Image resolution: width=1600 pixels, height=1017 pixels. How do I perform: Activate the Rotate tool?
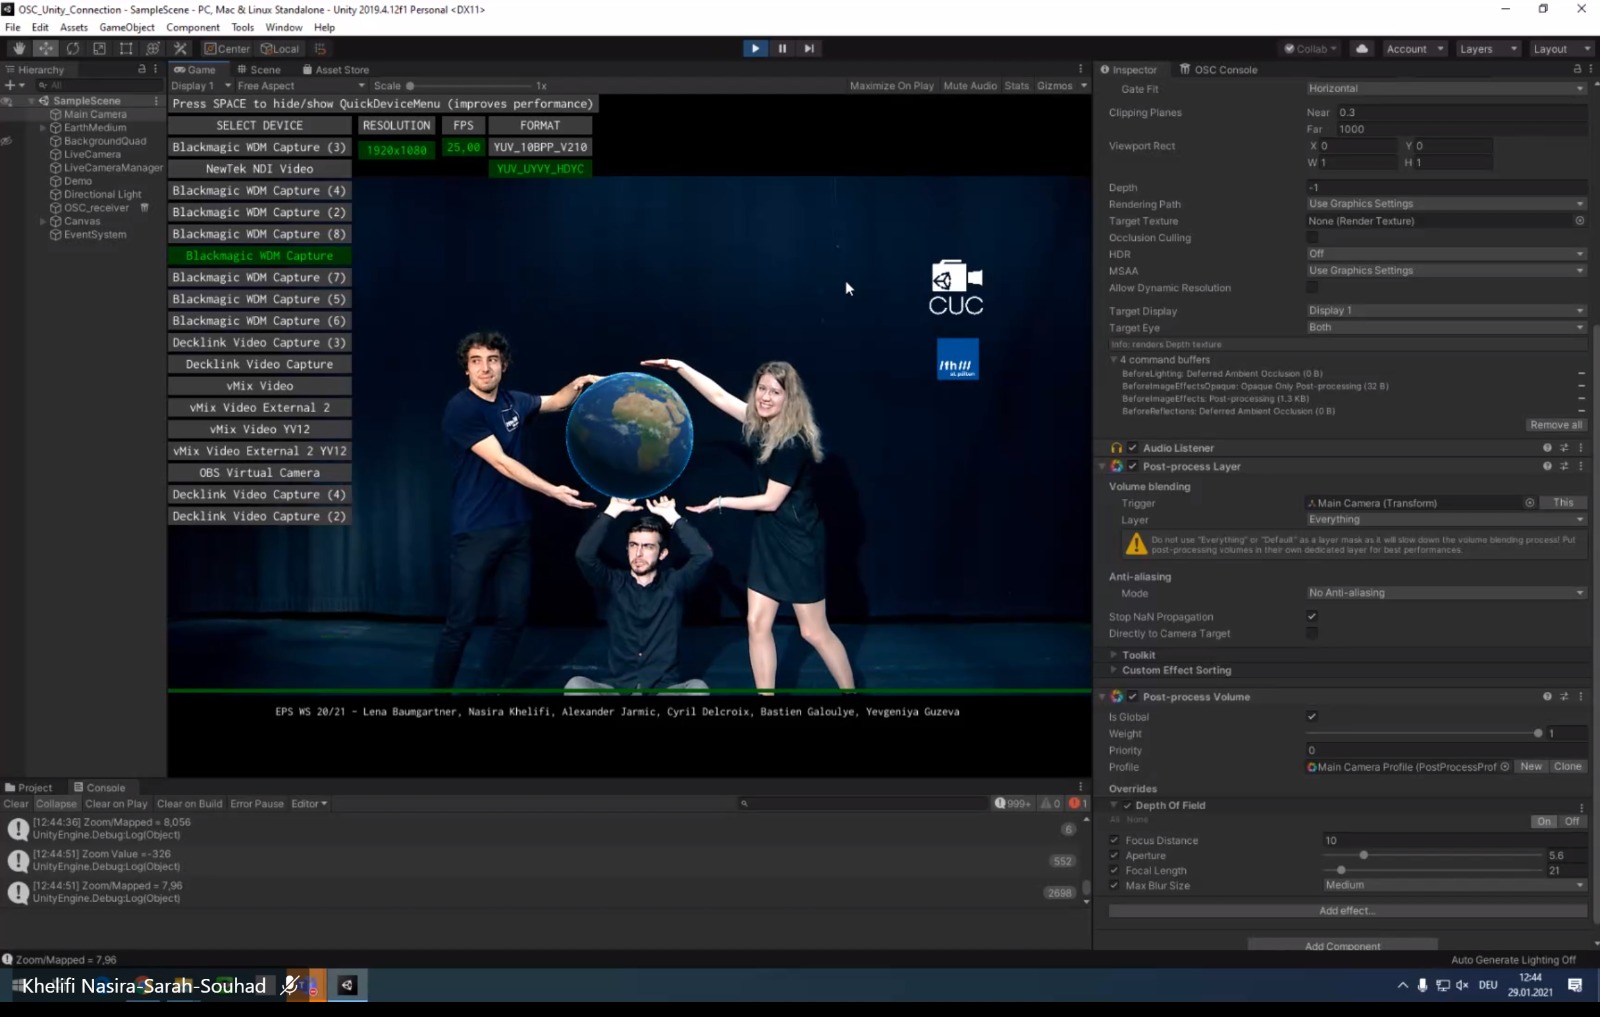(73, 48)
